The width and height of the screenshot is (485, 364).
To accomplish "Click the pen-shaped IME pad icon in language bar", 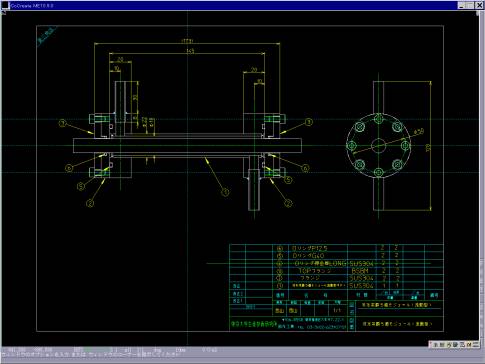I will point(448,345).
